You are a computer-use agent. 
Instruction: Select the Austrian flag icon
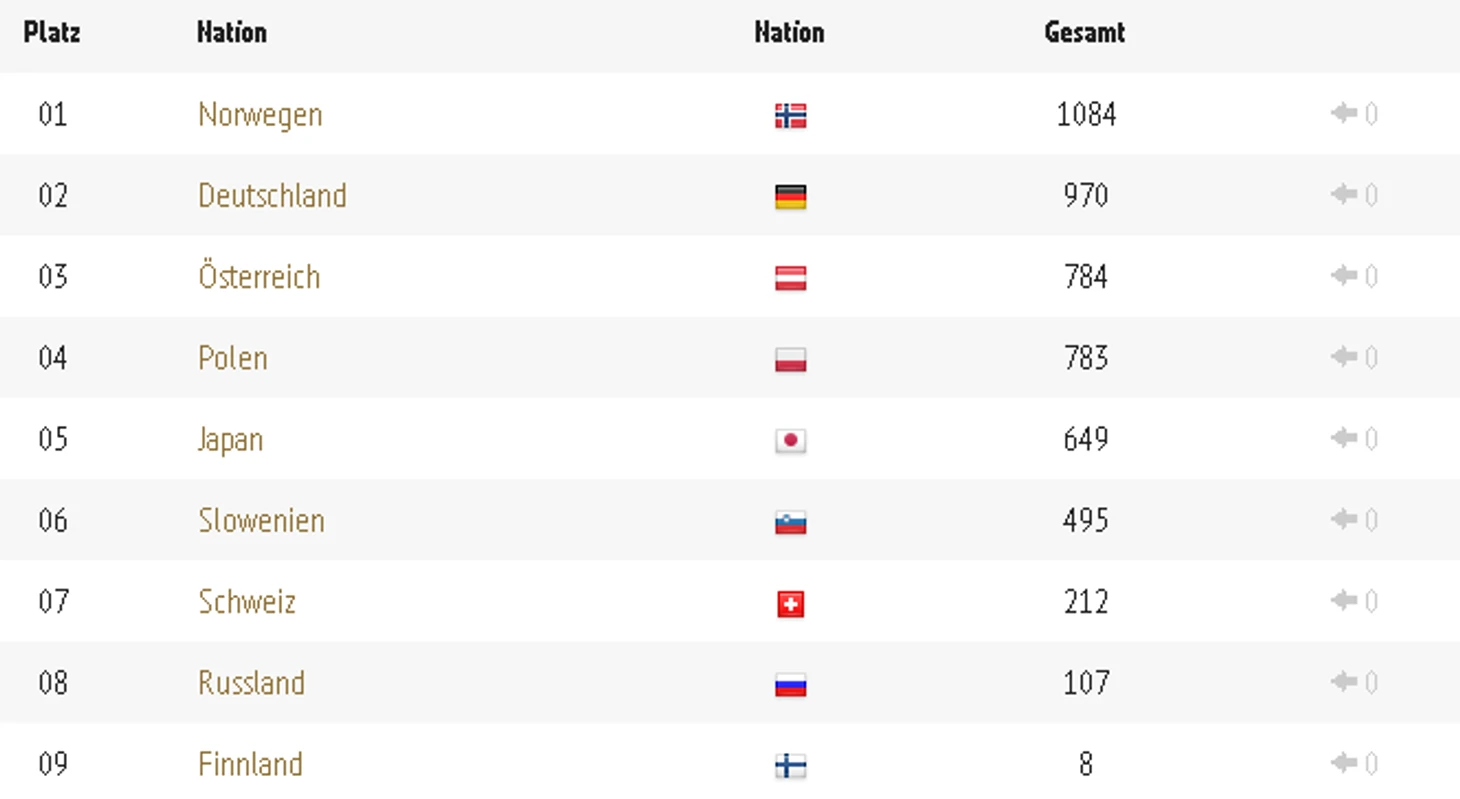click(x=790, y=278)
